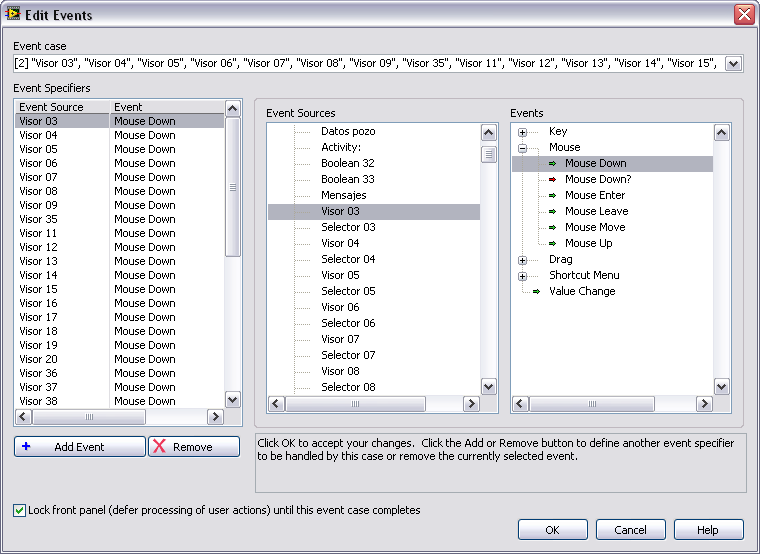Select the Mouse Enter event
This screenshot has height=554, width=760.
595,195
